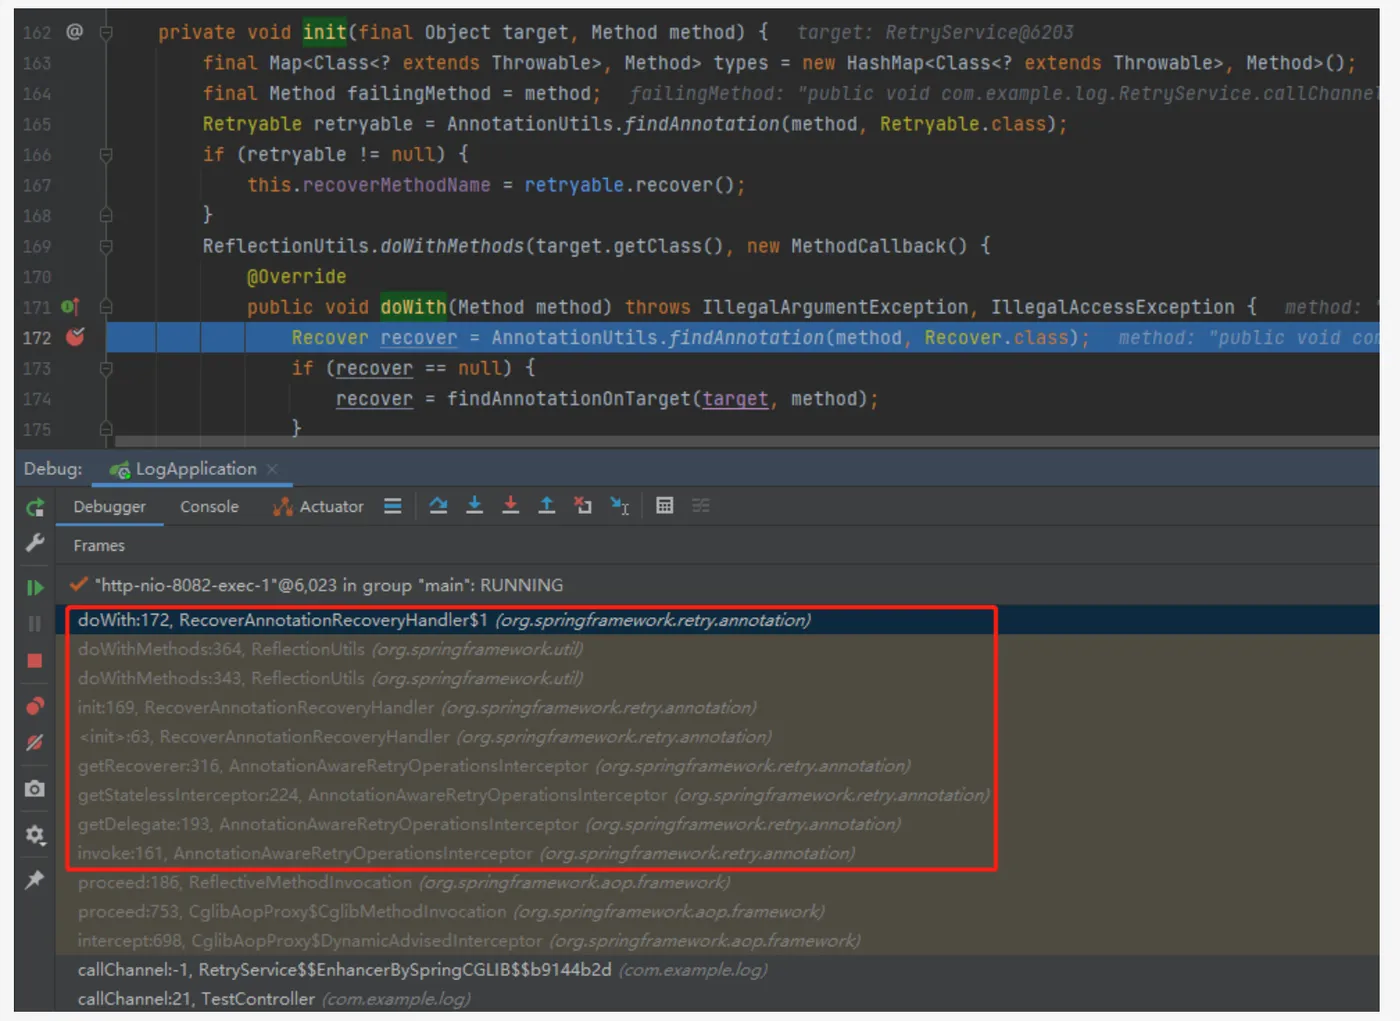Open Evaluate Expression calculator icon
1400x1021 pixels.
pyautogui.click(x=664, y=506)
